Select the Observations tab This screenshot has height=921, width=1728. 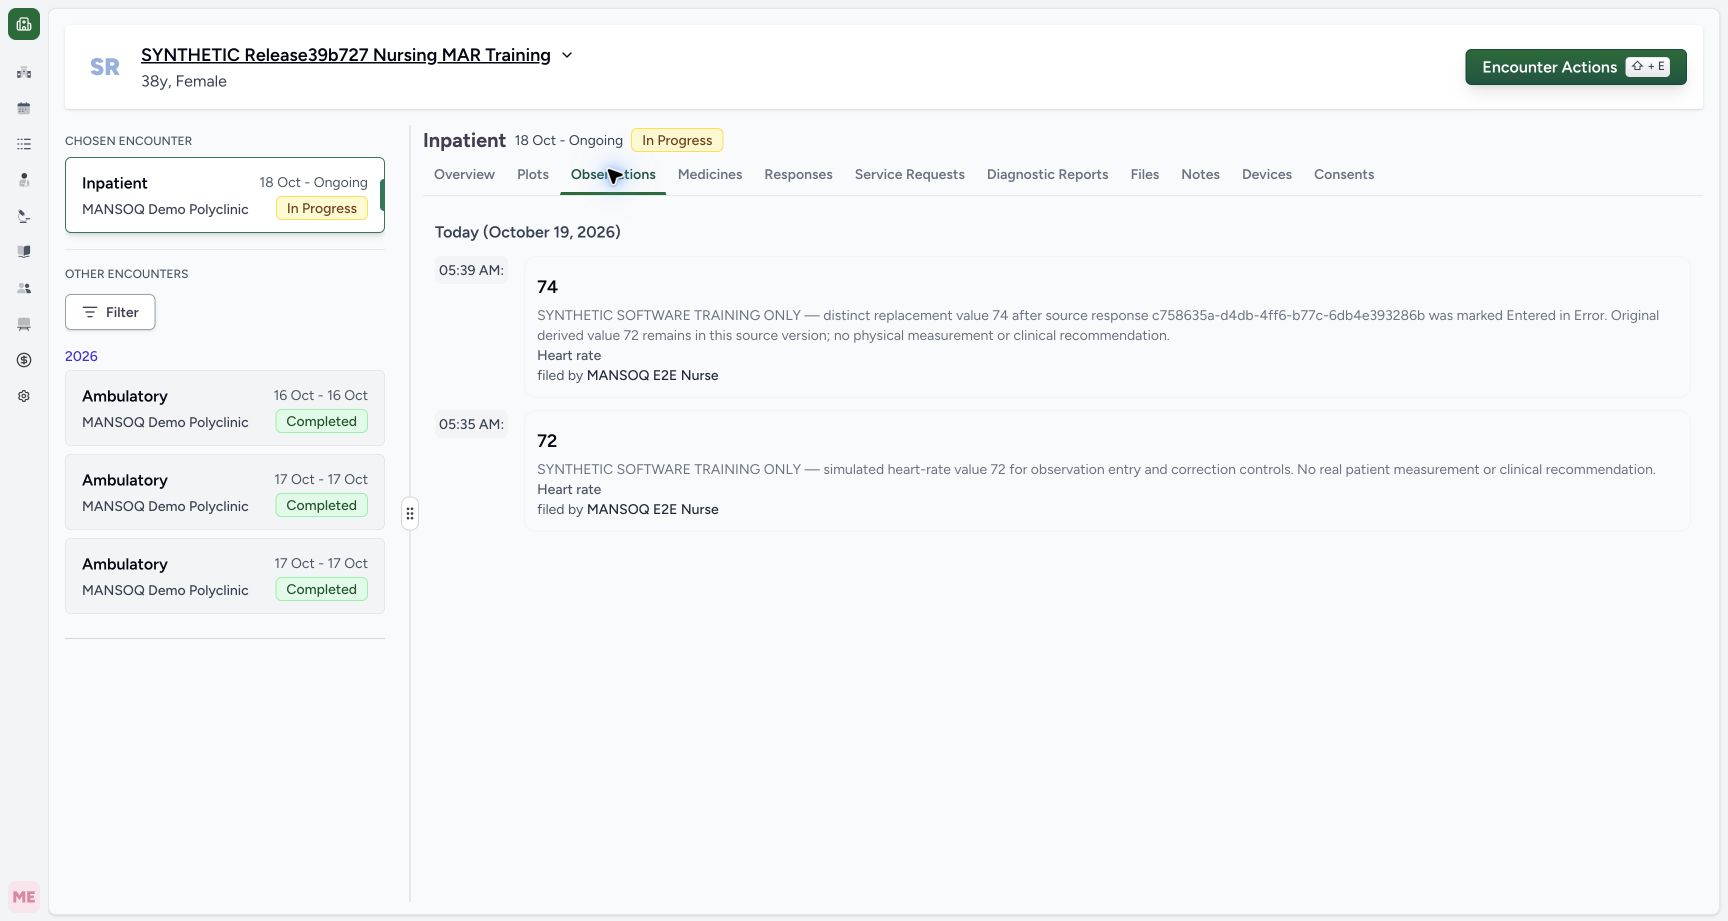(x=613, y=174)
